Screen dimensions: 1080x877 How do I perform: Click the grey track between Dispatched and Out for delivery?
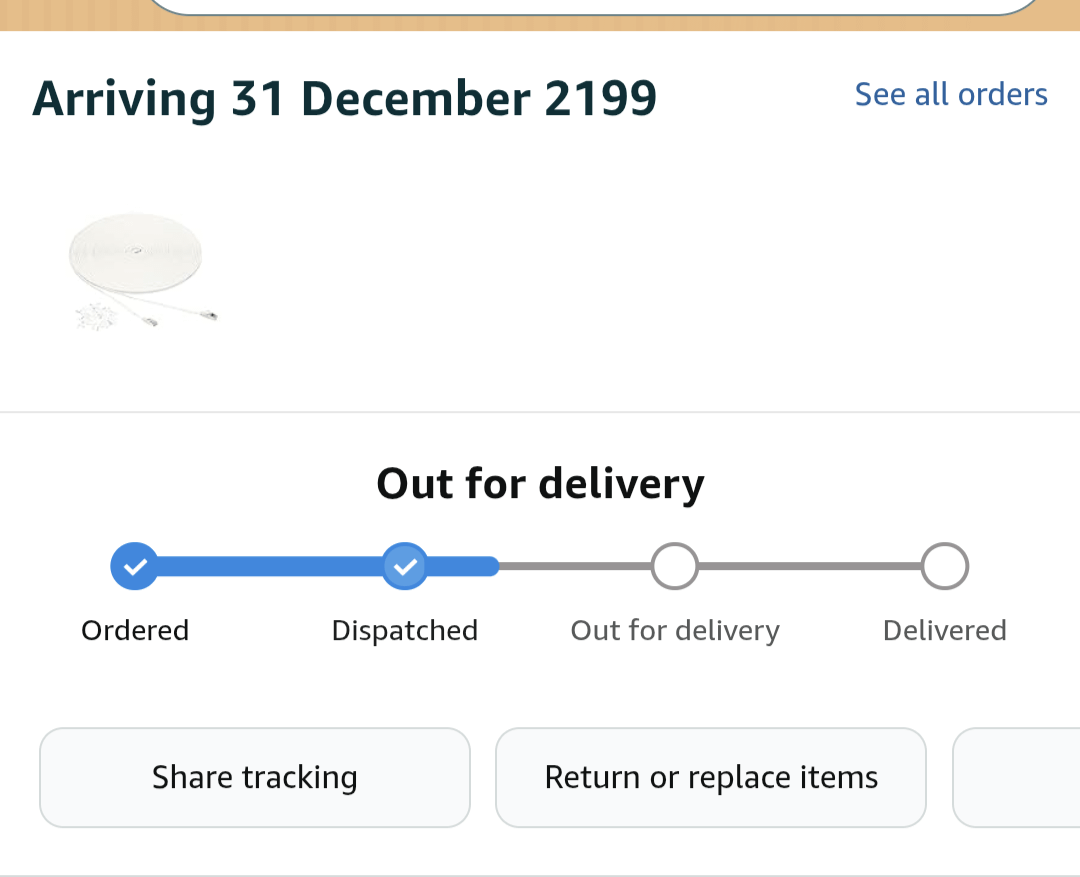(575, 567)
